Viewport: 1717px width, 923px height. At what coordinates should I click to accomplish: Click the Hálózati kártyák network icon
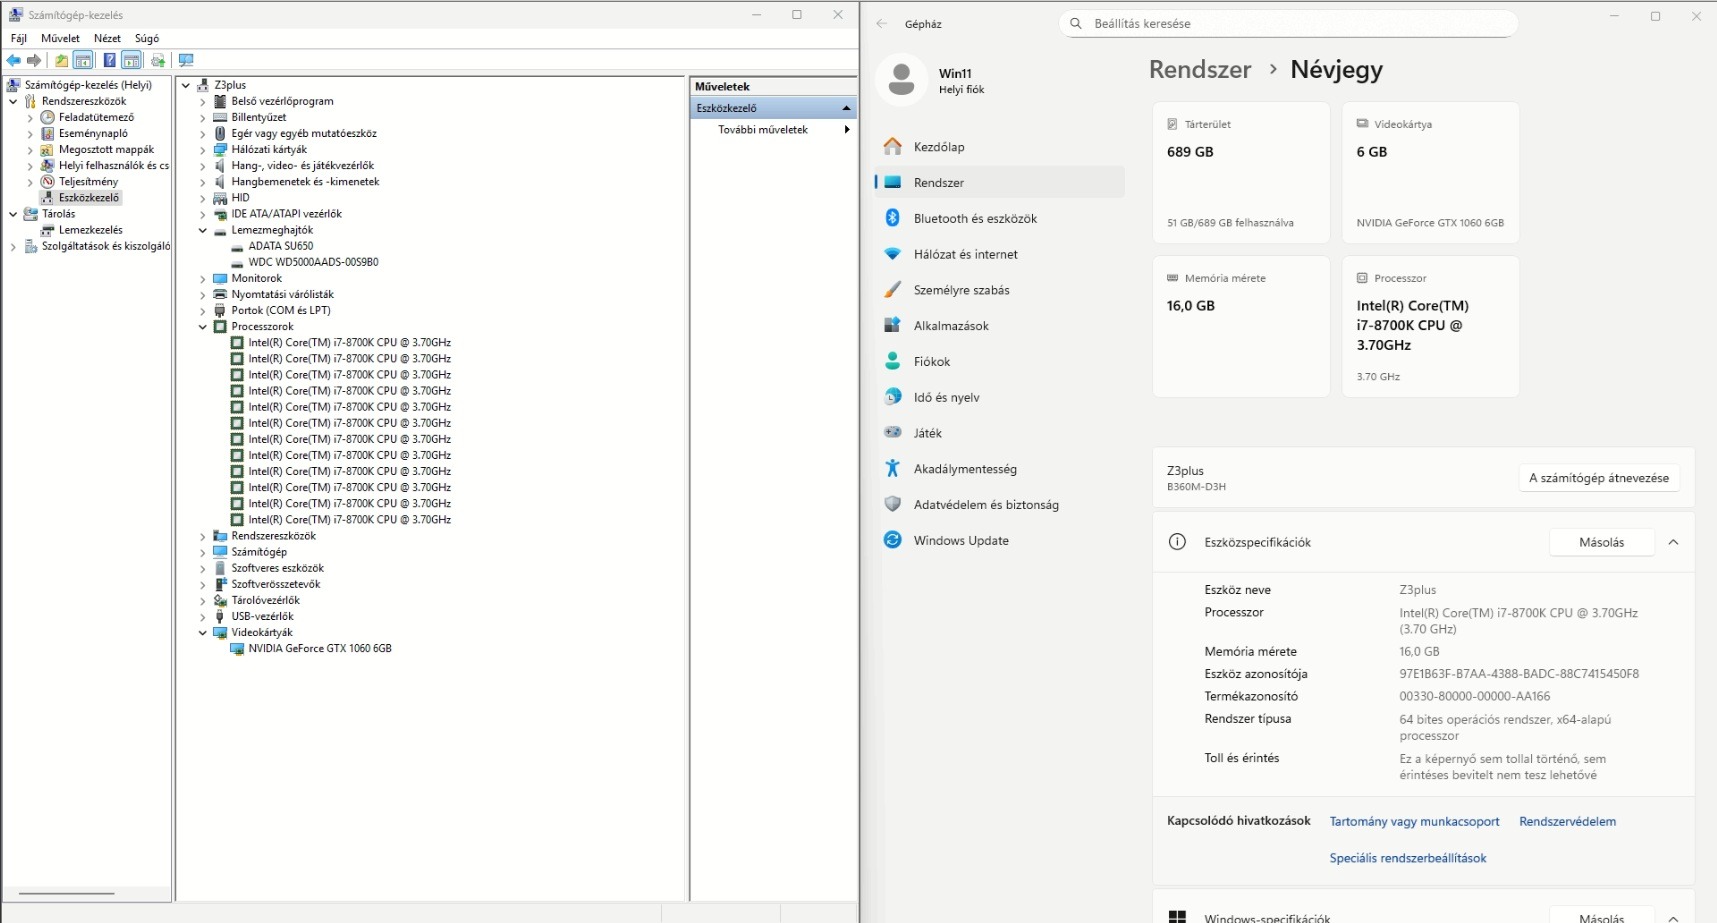[220, 149]
